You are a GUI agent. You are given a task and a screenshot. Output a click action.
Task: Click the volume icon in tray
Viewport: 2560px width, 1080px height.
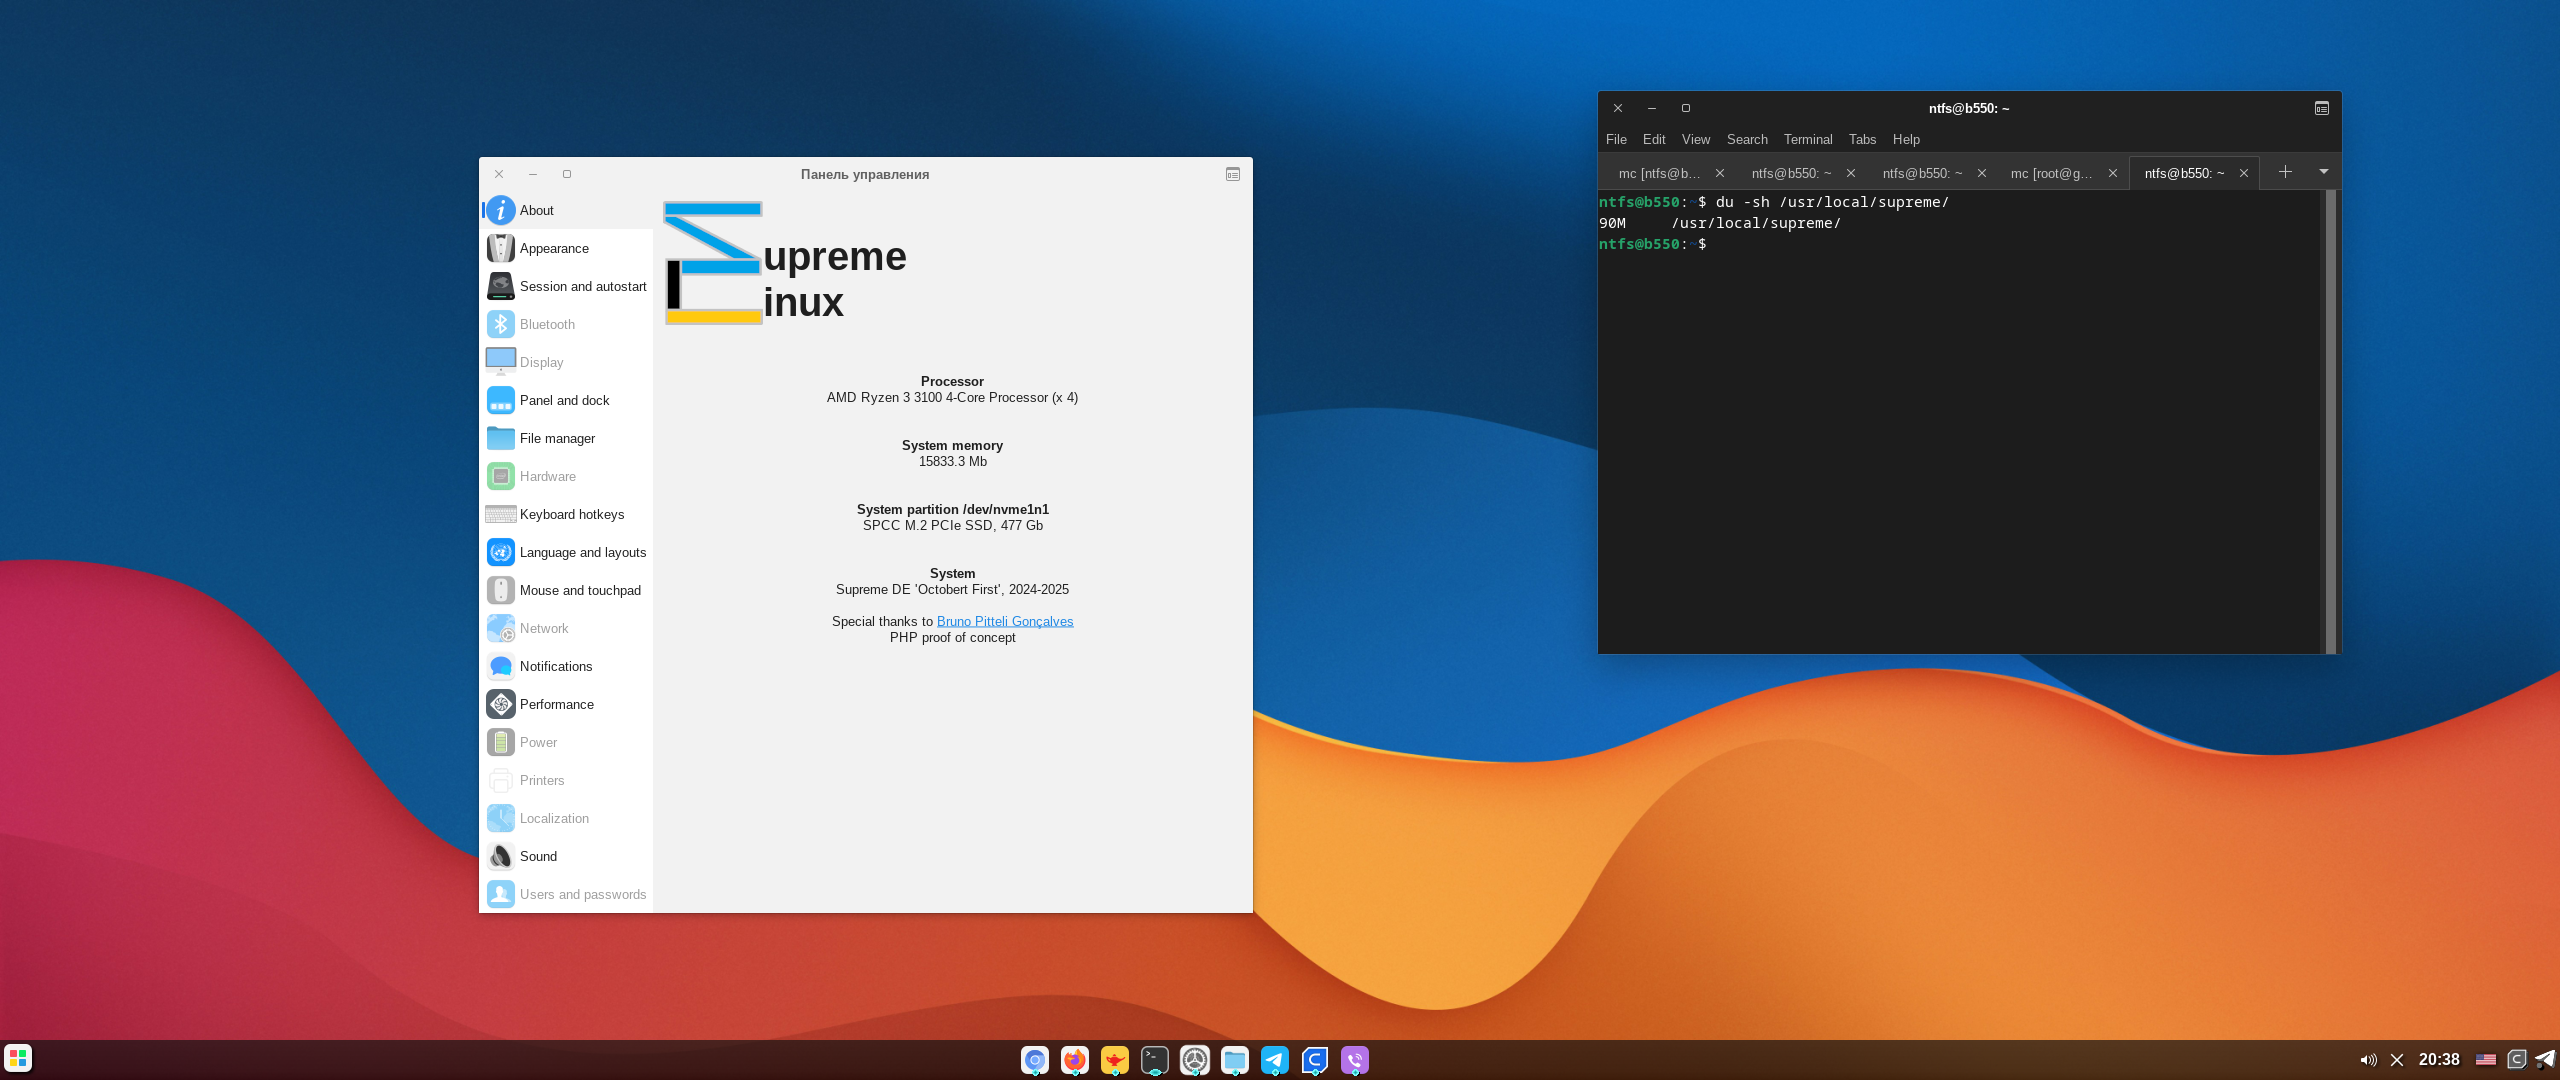2368,1060
